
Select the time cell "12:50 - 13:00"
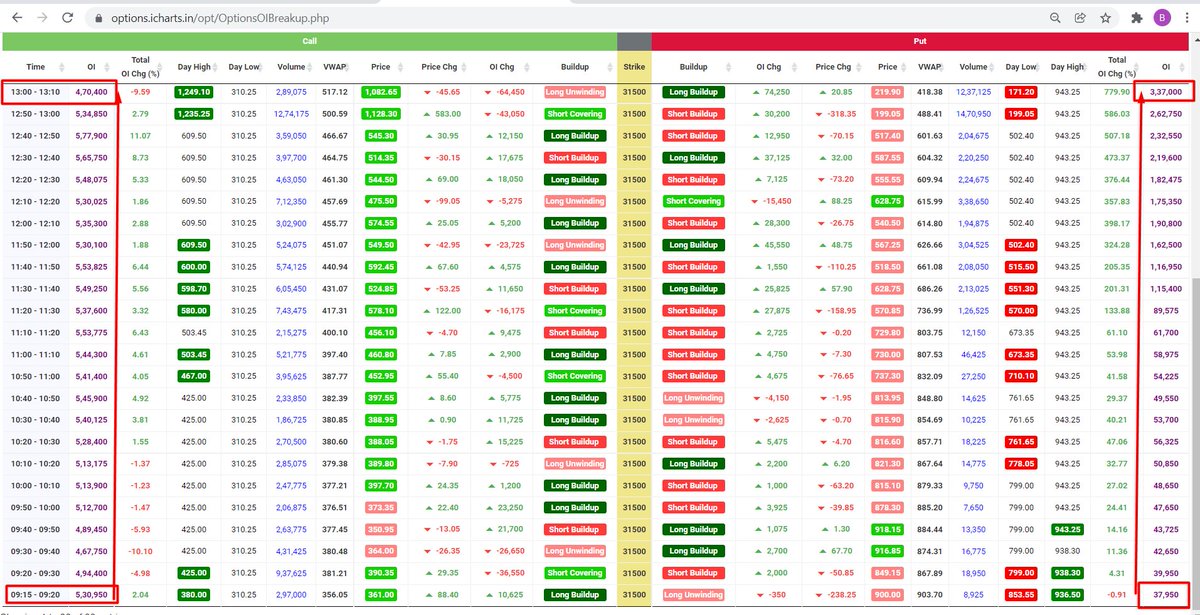pyautogui.click(x=35, y=114)
